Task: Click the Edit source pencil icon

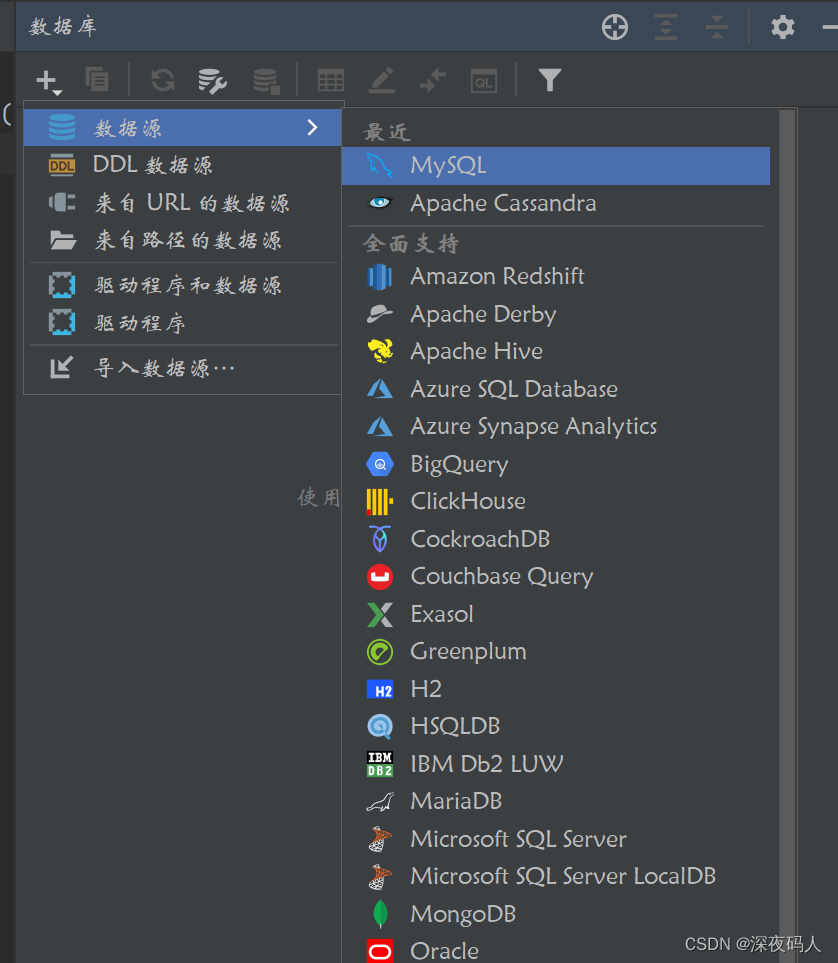Action: [382, 80]
